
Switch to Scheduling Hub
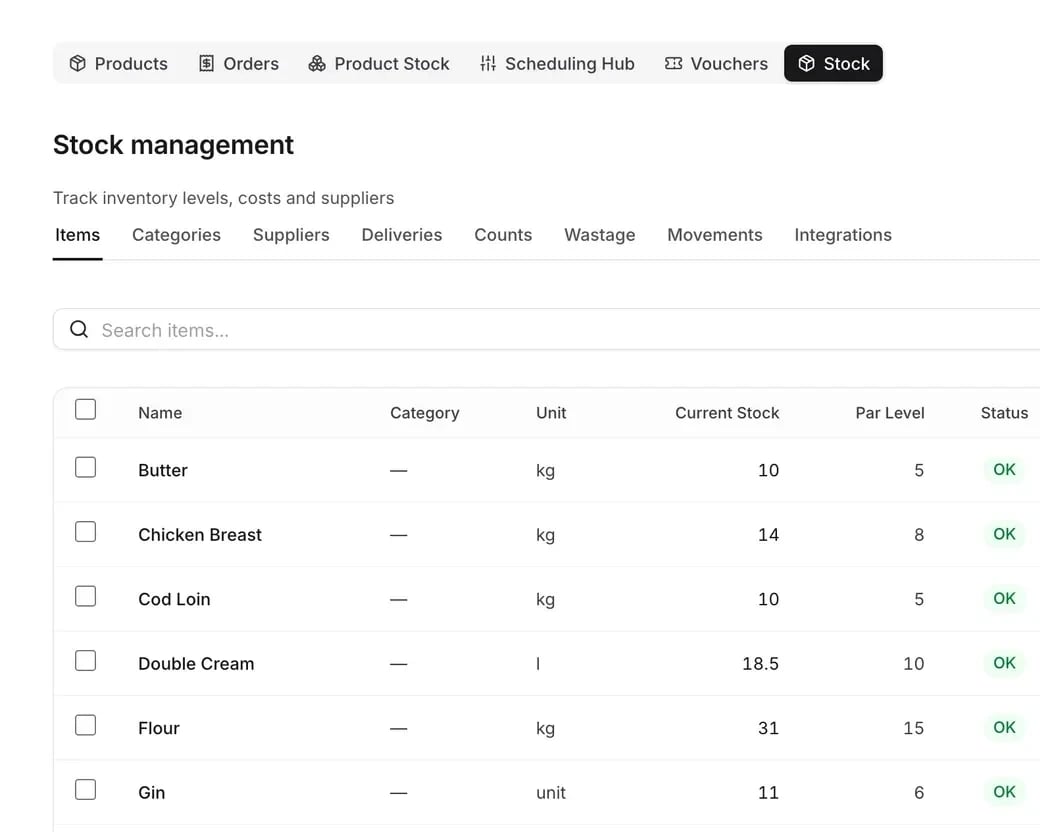(x=557, y=63)
